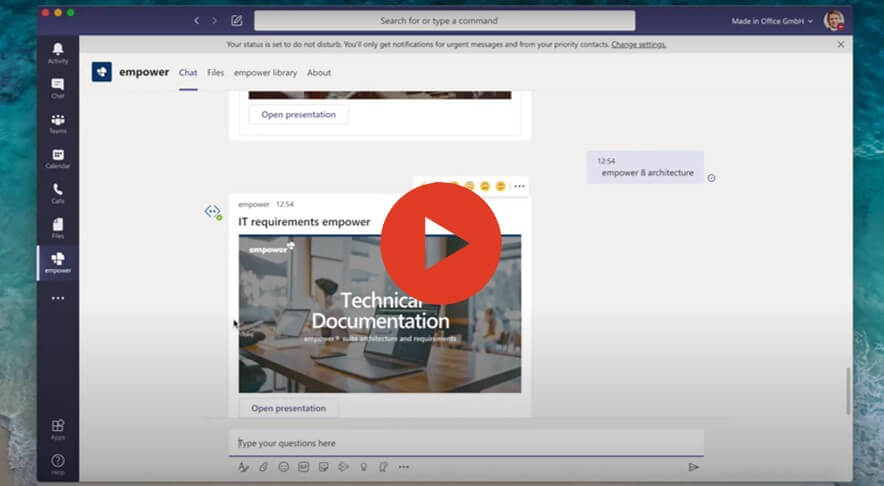Open the empower library tab
This screenshot has height=486, width=884.
[265, 73]
